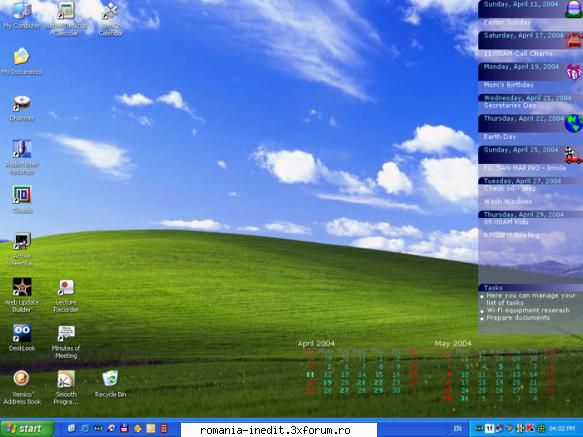Image resolution: width=583 pixels, height=437 pixels.
Task: Launch the DeskLook shortcut icon
Action: coord(22,337)
